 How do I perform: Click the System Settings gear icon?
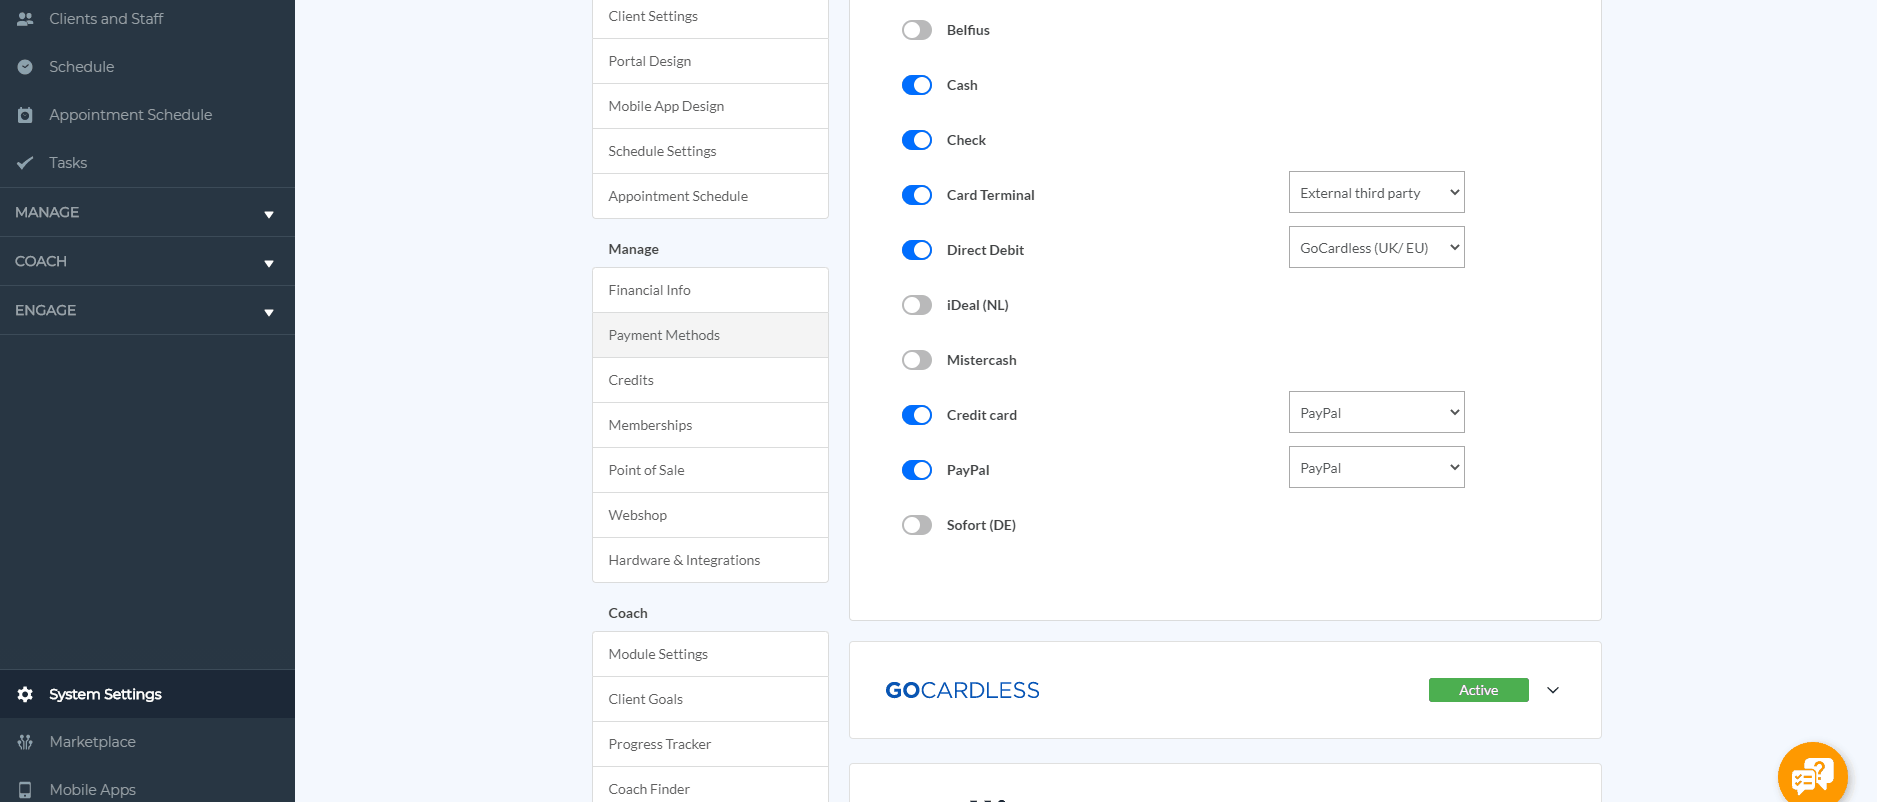pos(25,694)
